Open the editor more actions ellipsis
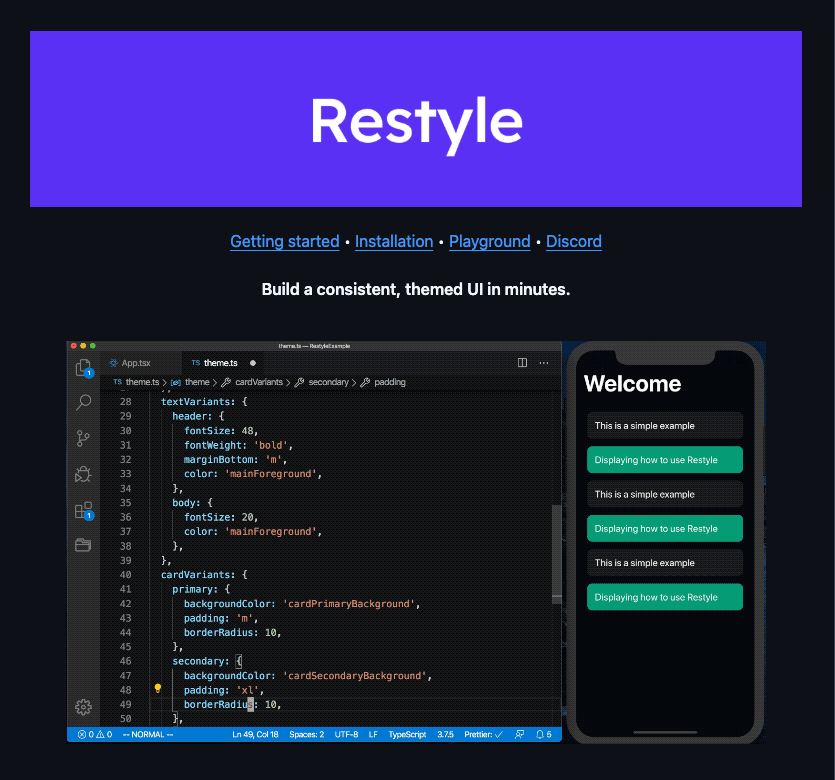 coord(544,363)
